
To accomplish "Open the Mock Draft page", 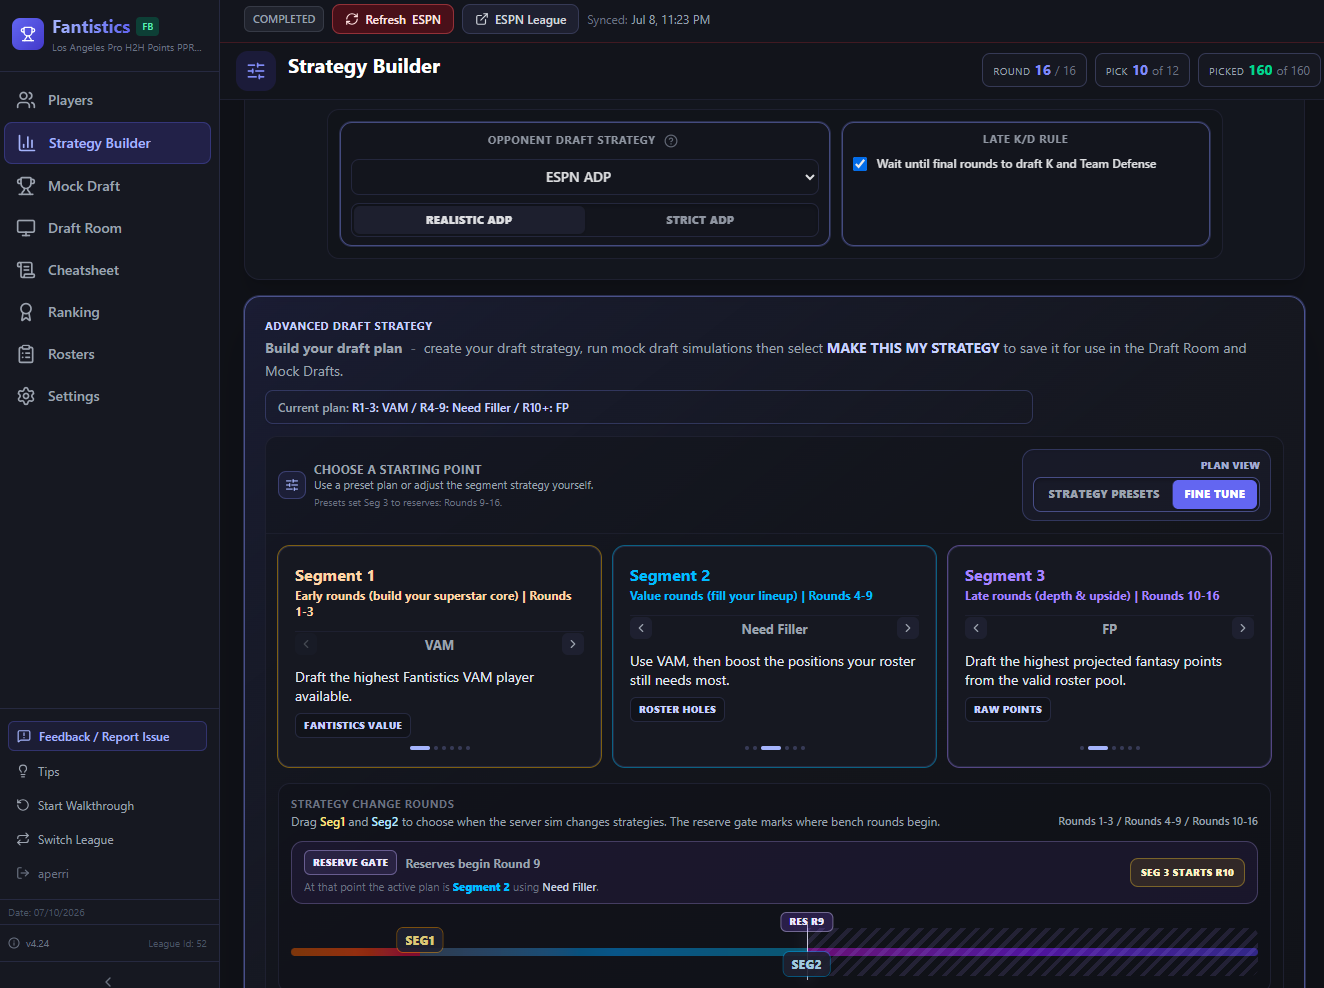I will [x=108, y=186].
